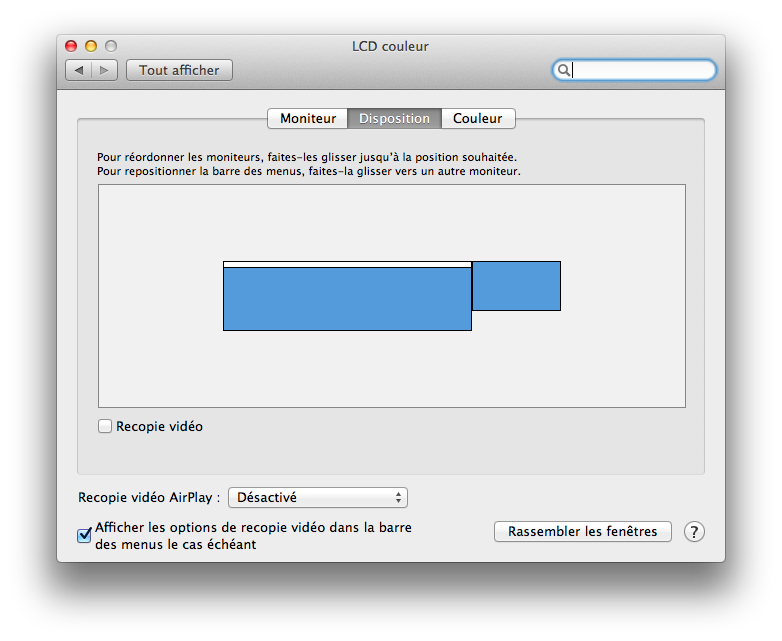Screen dimensions: 782x641
Task: Minimize the window with the yellow button
Action: (91, 46)
